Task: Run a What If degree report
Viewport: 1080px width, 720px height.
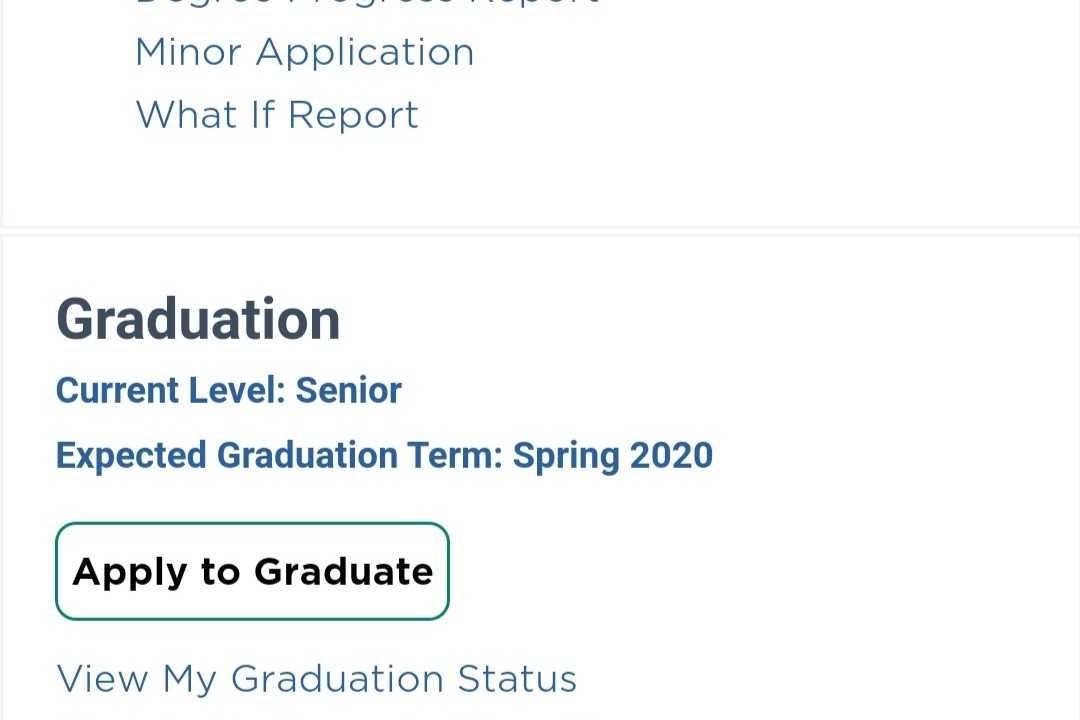Action: tap(277, 115)
